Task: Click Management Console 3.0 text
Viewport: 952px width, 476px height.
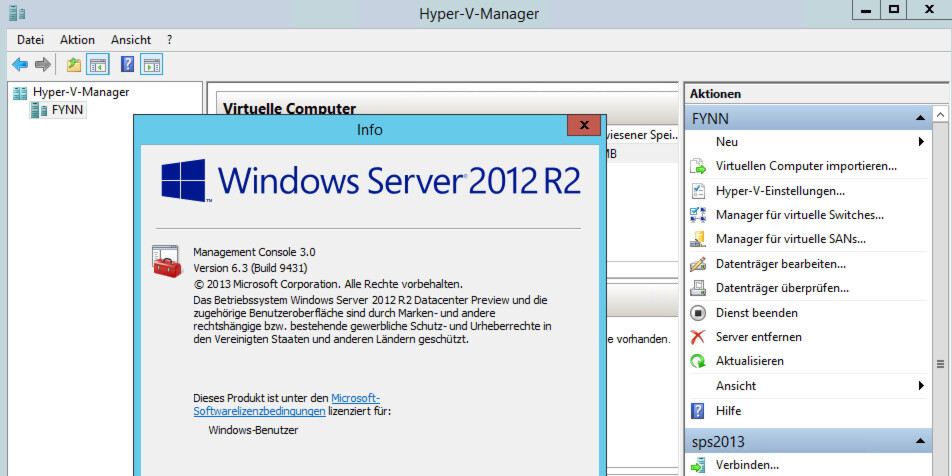Action: point(254,252)
